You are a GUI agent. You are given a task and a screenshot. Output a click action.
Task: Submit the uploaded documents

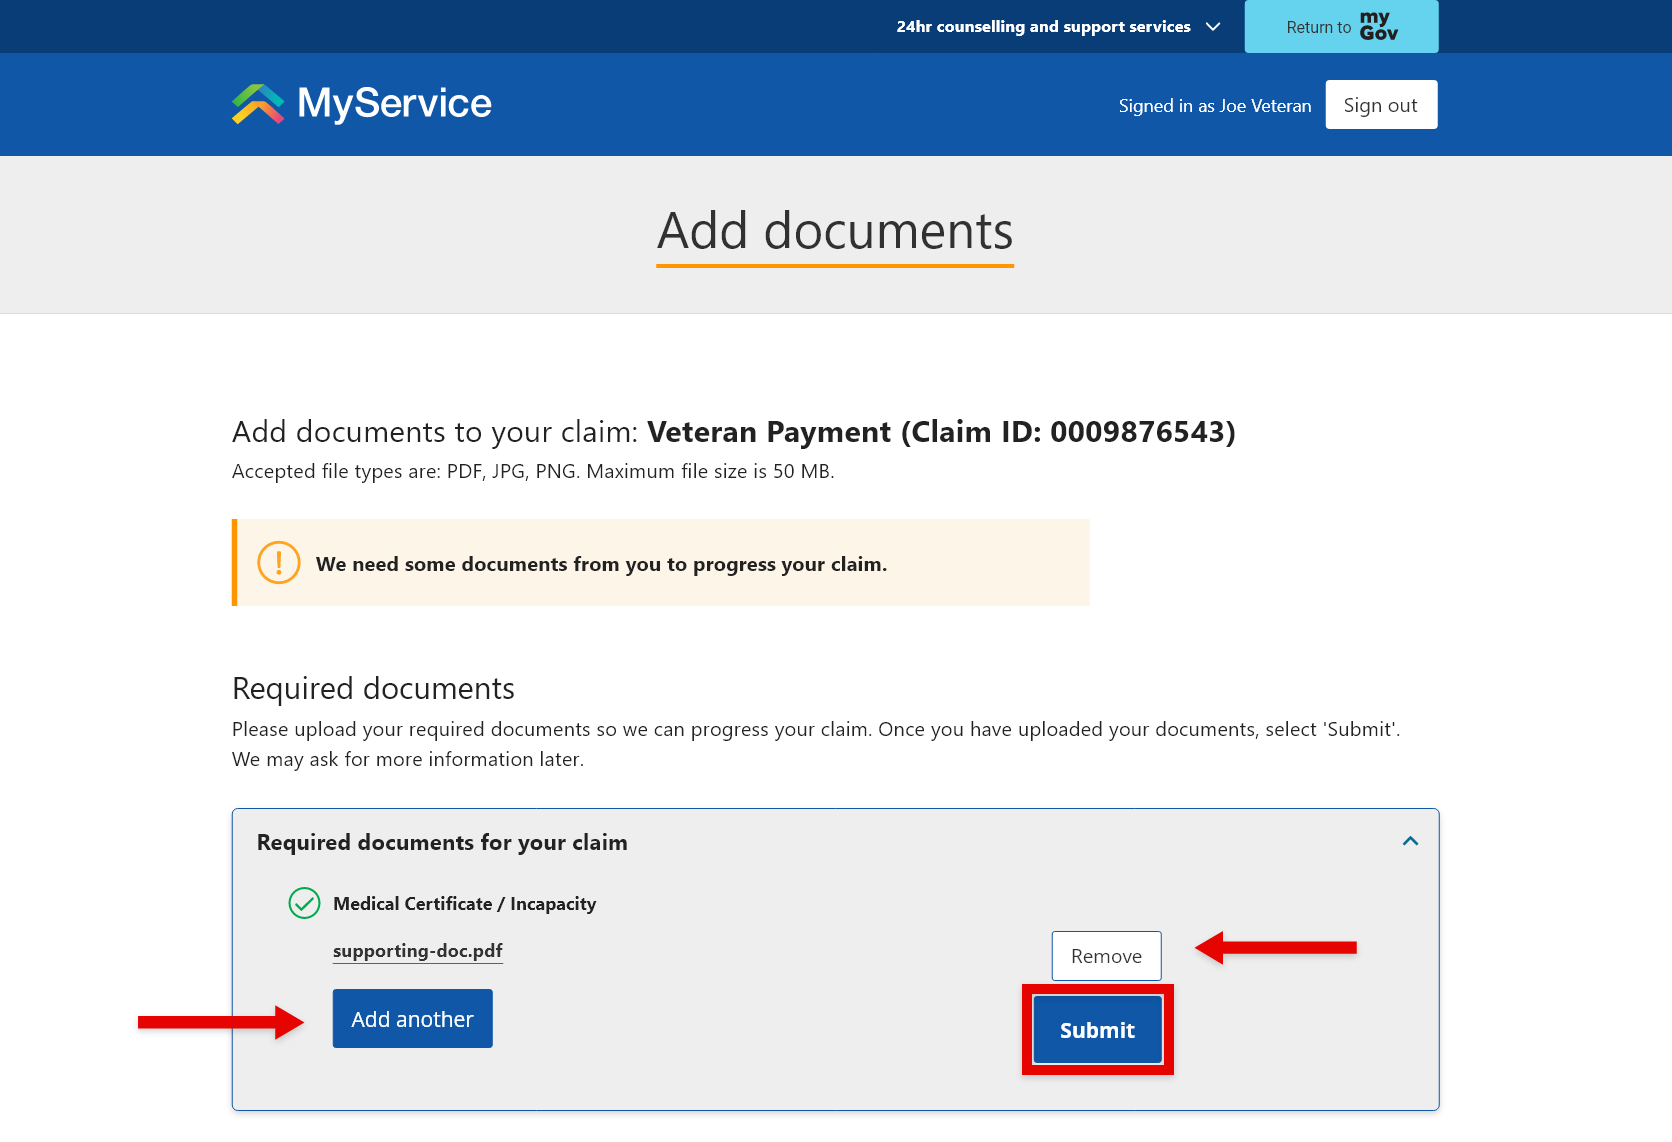pyautogui.click(x=1097, y=1030)
